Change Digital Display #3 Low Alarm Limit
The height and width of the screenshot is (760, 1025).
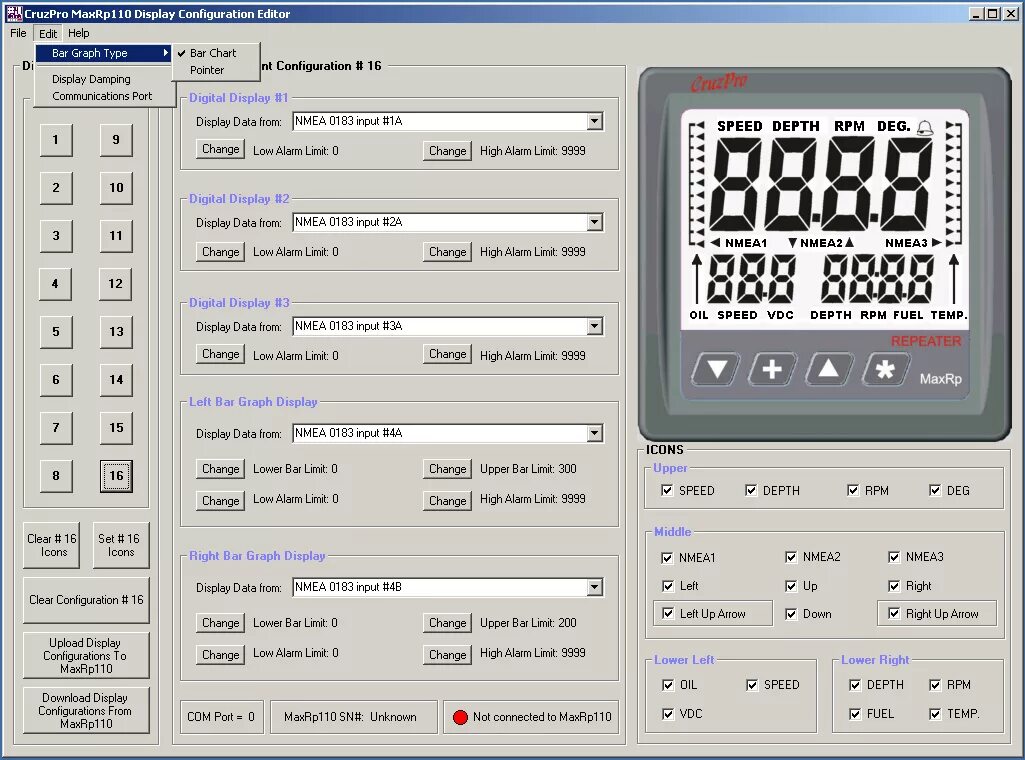click(x=220, y=354)
